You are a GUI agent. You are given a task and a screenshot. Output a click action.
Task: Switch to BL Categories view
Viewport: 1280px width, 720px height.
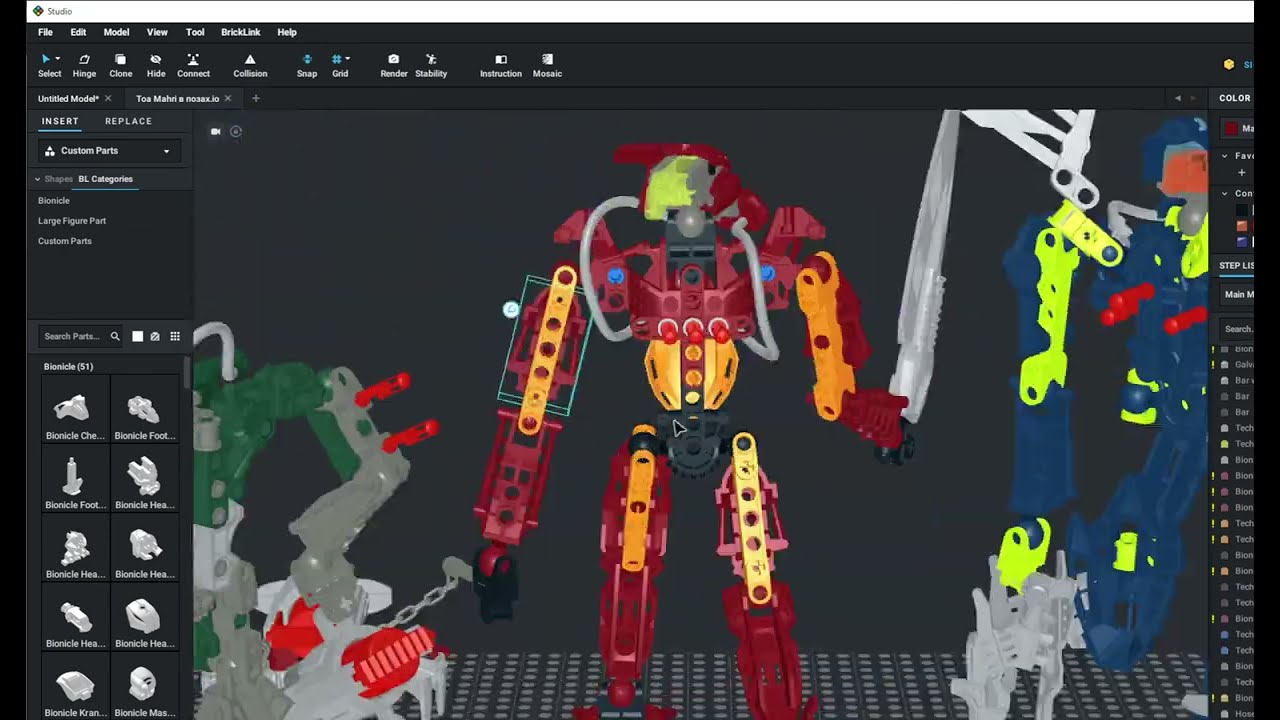[x=105, y=179]
